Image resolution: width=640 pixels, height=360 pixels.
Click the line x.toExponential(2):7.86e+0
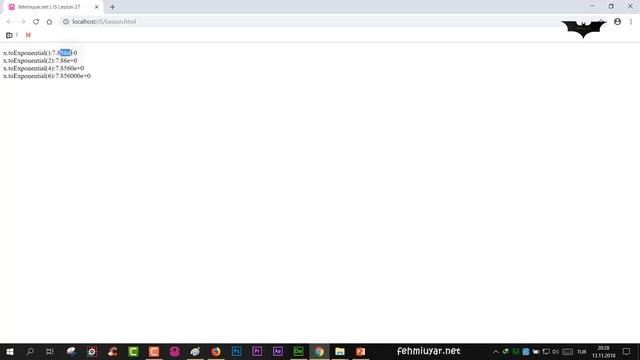(x=40, y=60)
